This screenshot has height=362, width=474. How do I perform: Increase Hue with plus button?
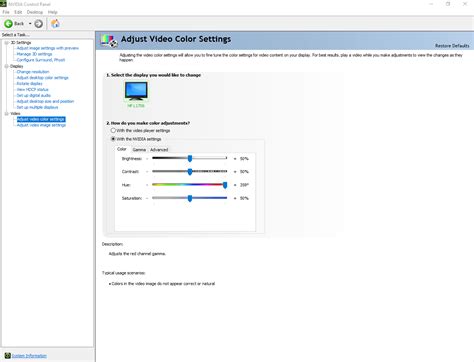235,185
